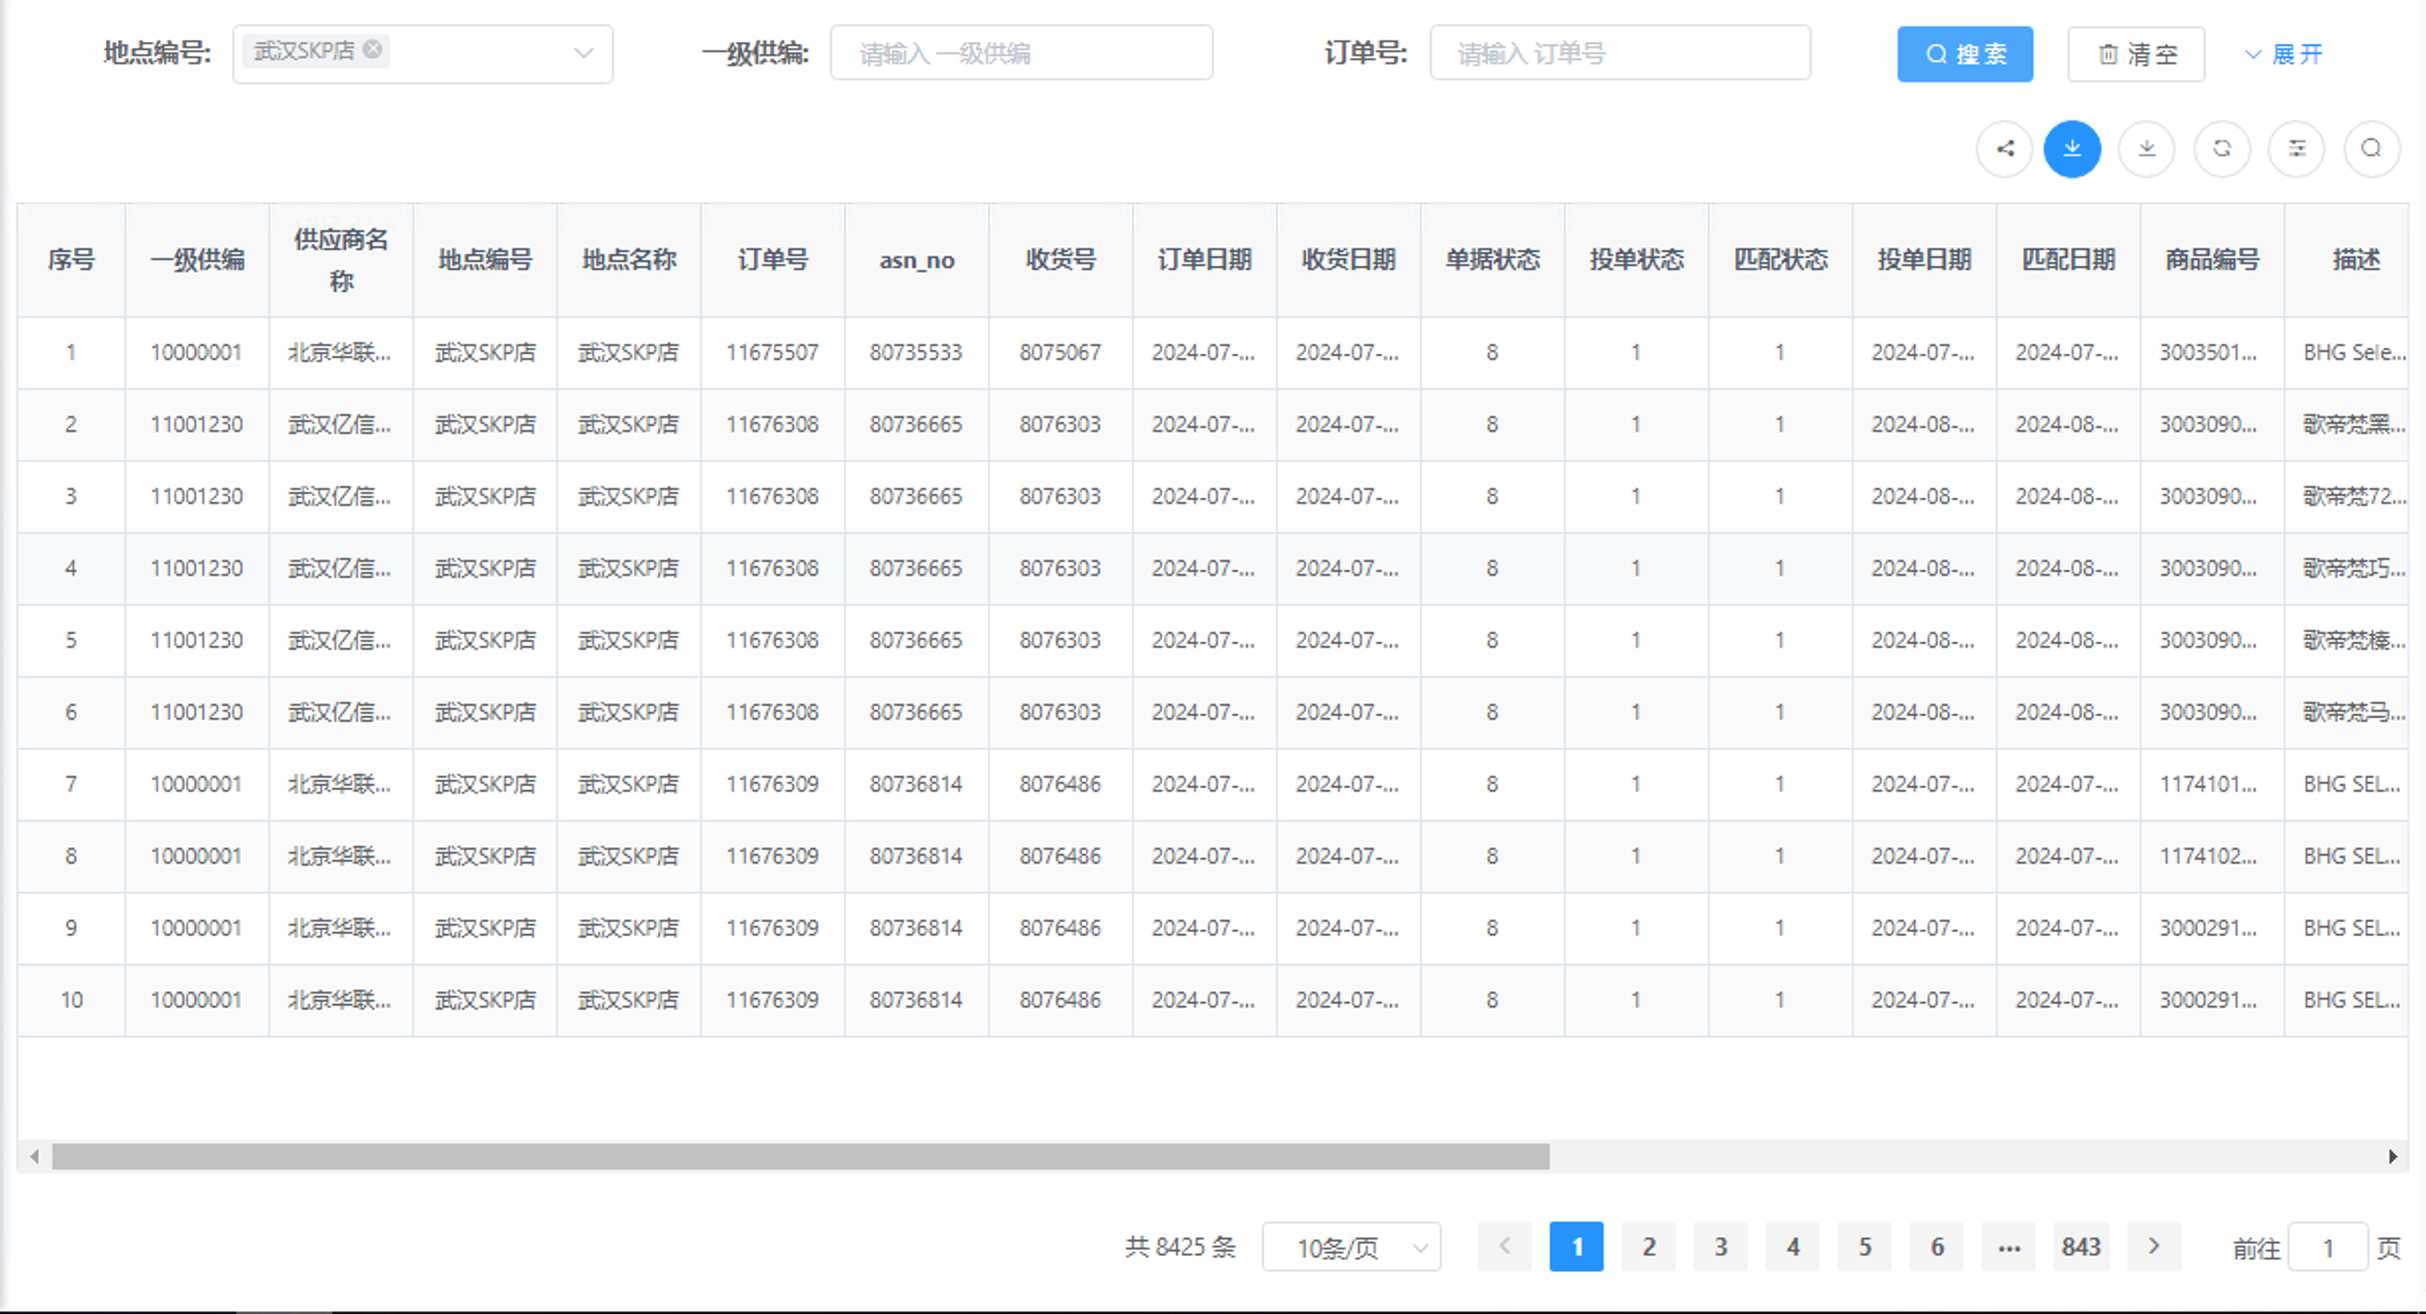Image resolution: width=2426 pixels, height=1314 pixels.
Task: Click the share icon above the table
Action: (x=2004, y=148)
